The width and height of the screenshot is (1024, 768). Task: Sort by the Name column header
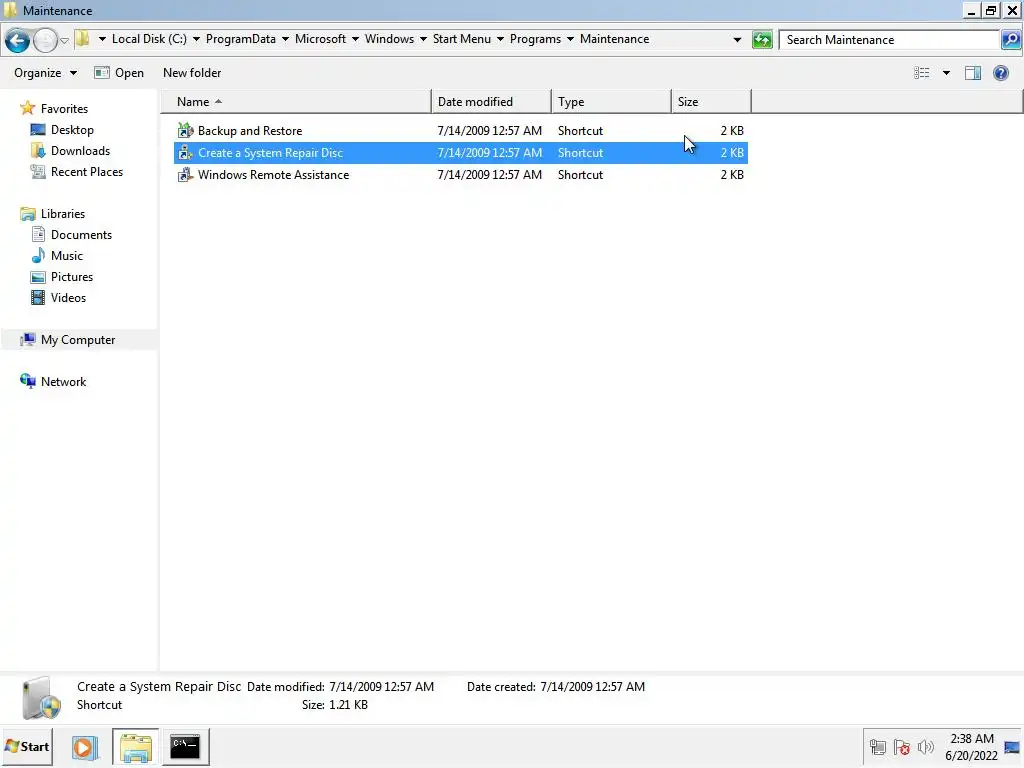pyautogui.click(x=296, y=102)
